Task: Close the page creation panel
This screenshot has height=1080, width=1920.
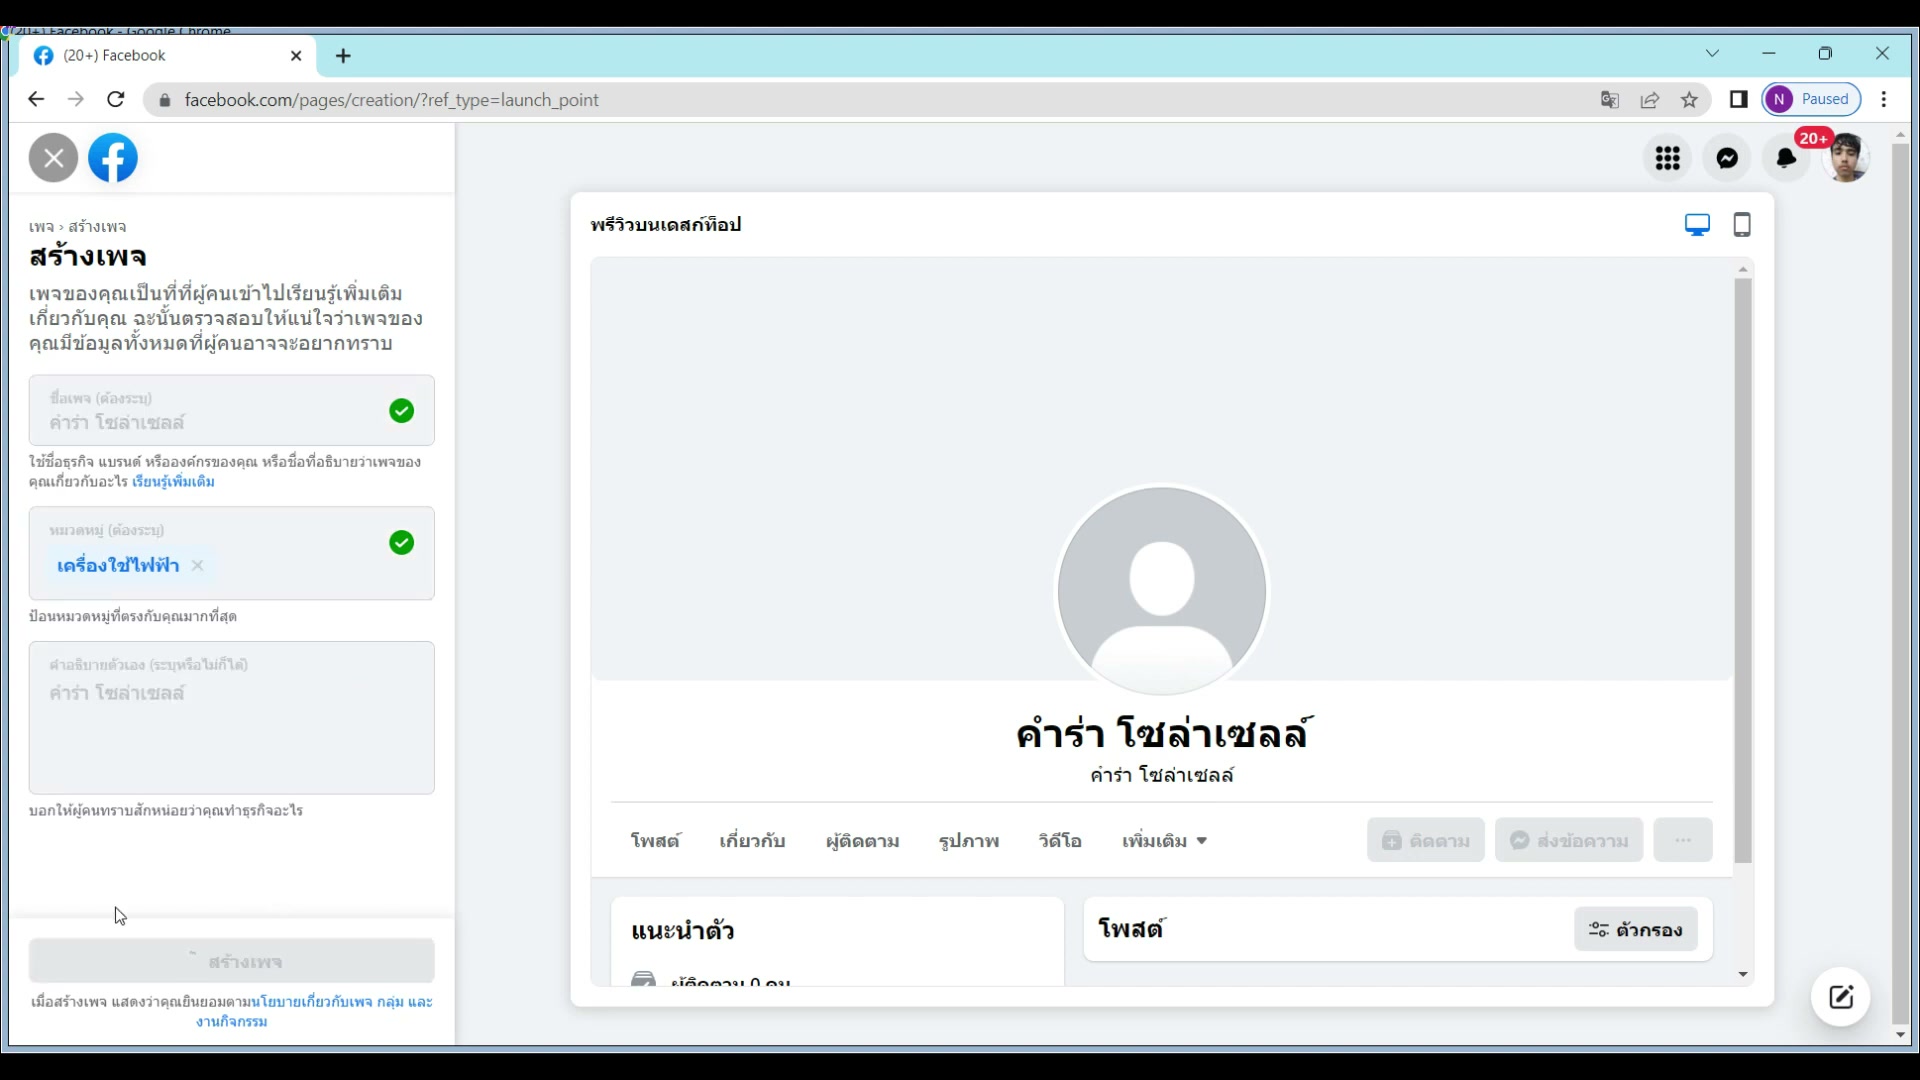Action: pos(53,158)
